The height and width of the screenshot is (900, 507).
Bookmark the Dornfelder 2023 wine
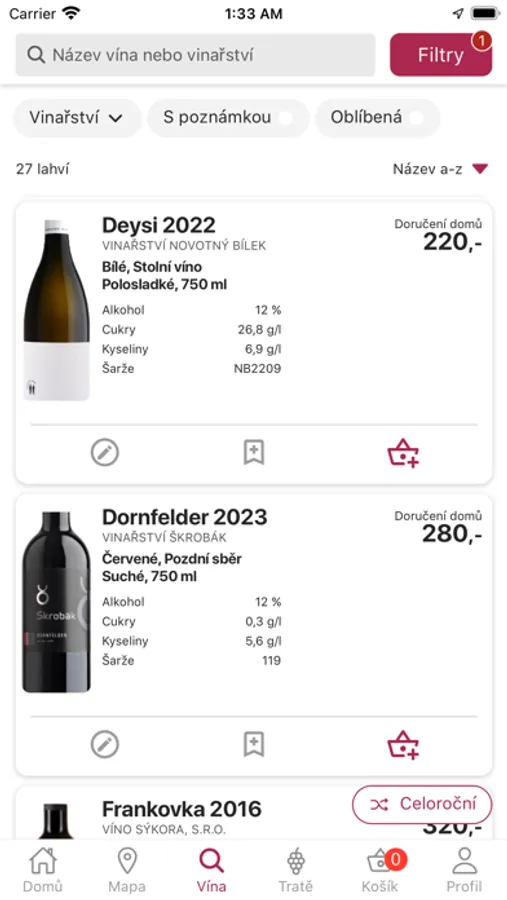[x=254, y=744]
